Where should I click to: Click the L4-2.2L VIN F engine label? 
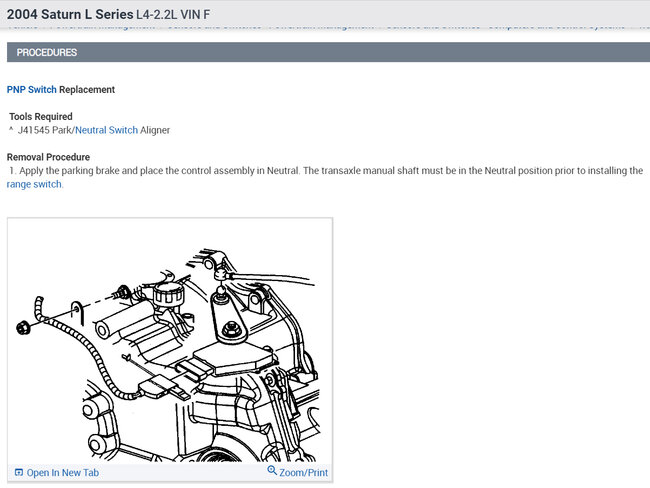173,15
